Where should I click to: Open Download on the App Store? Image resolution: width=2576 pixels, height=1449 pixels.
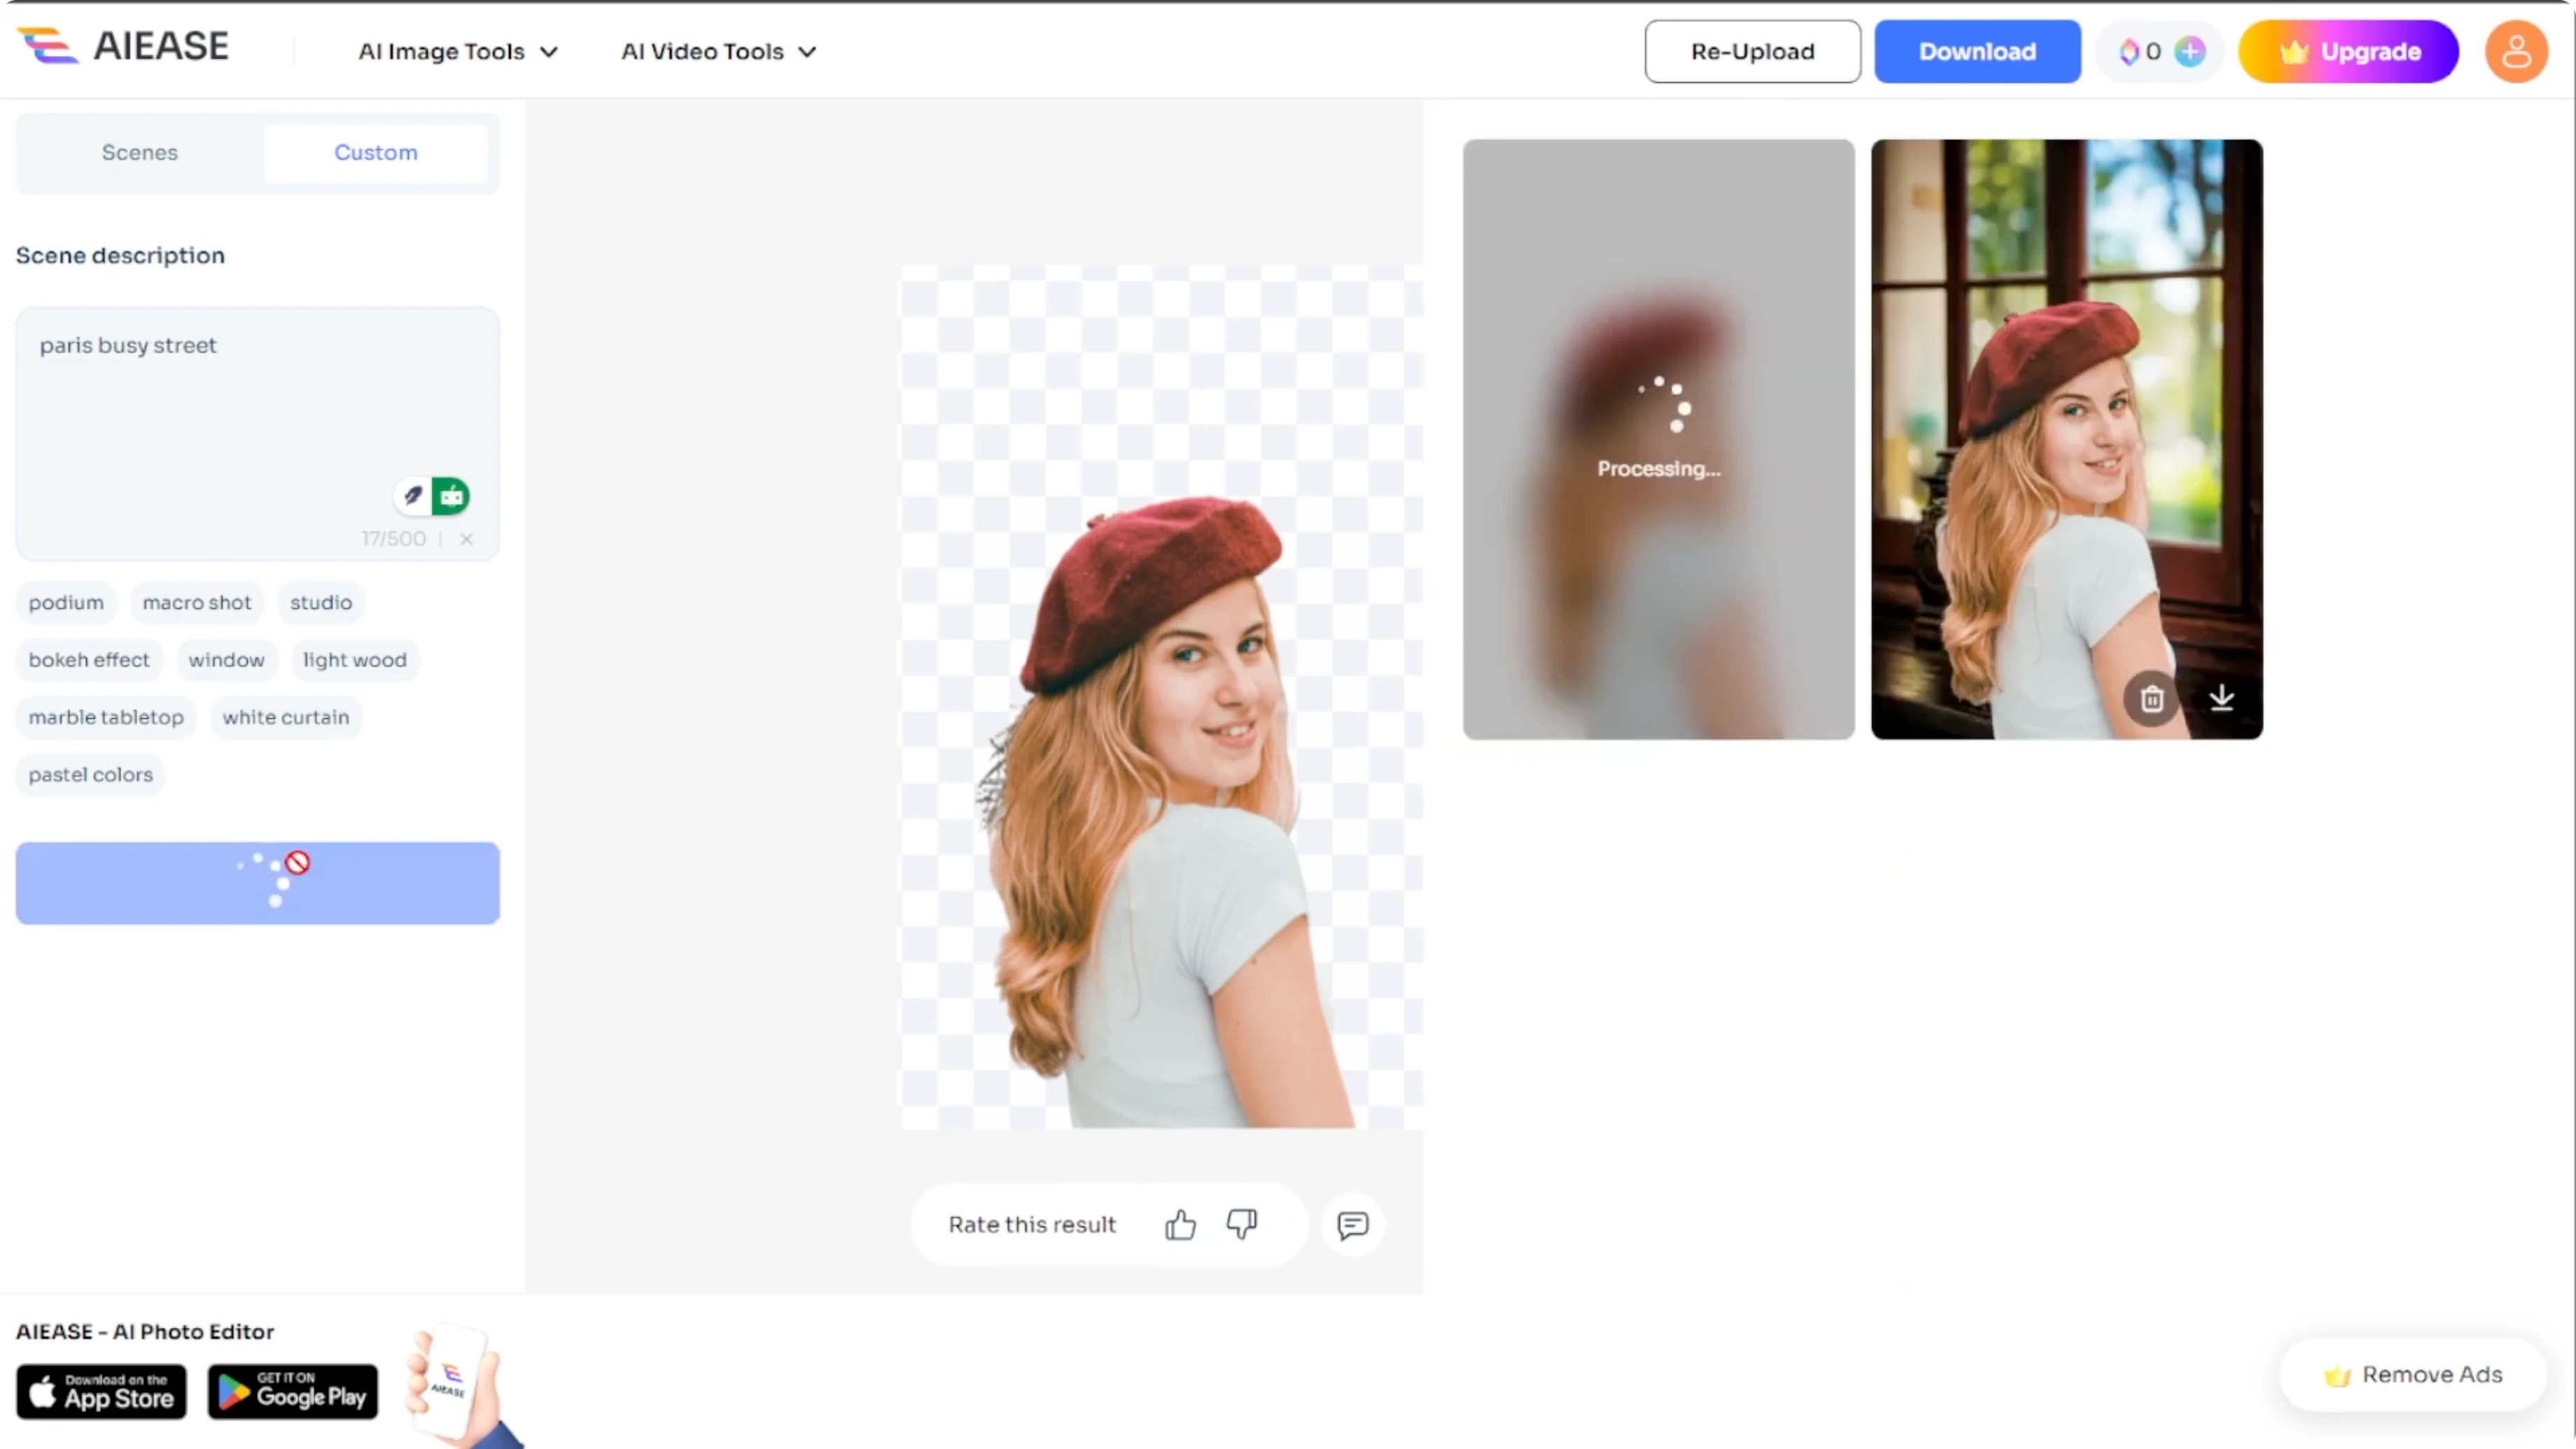pos(101,1391)
